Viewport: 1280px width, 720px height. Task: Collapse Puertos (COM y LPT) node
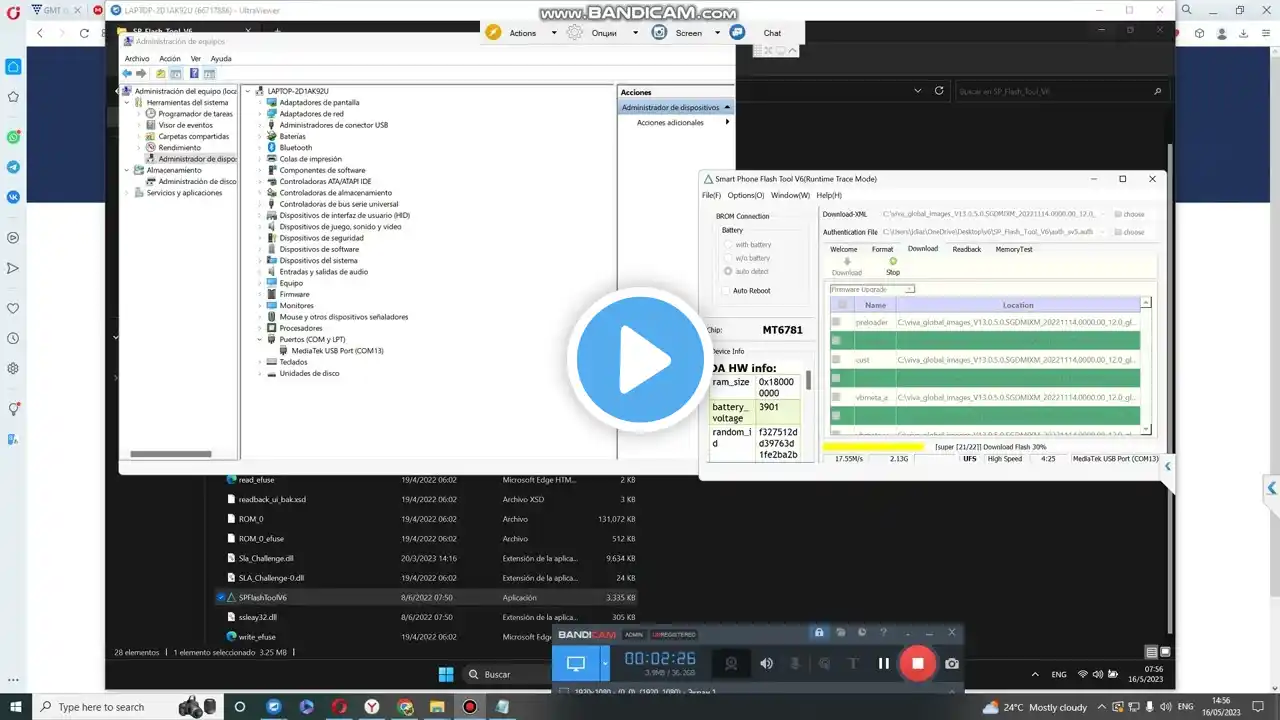pos(259,339)
